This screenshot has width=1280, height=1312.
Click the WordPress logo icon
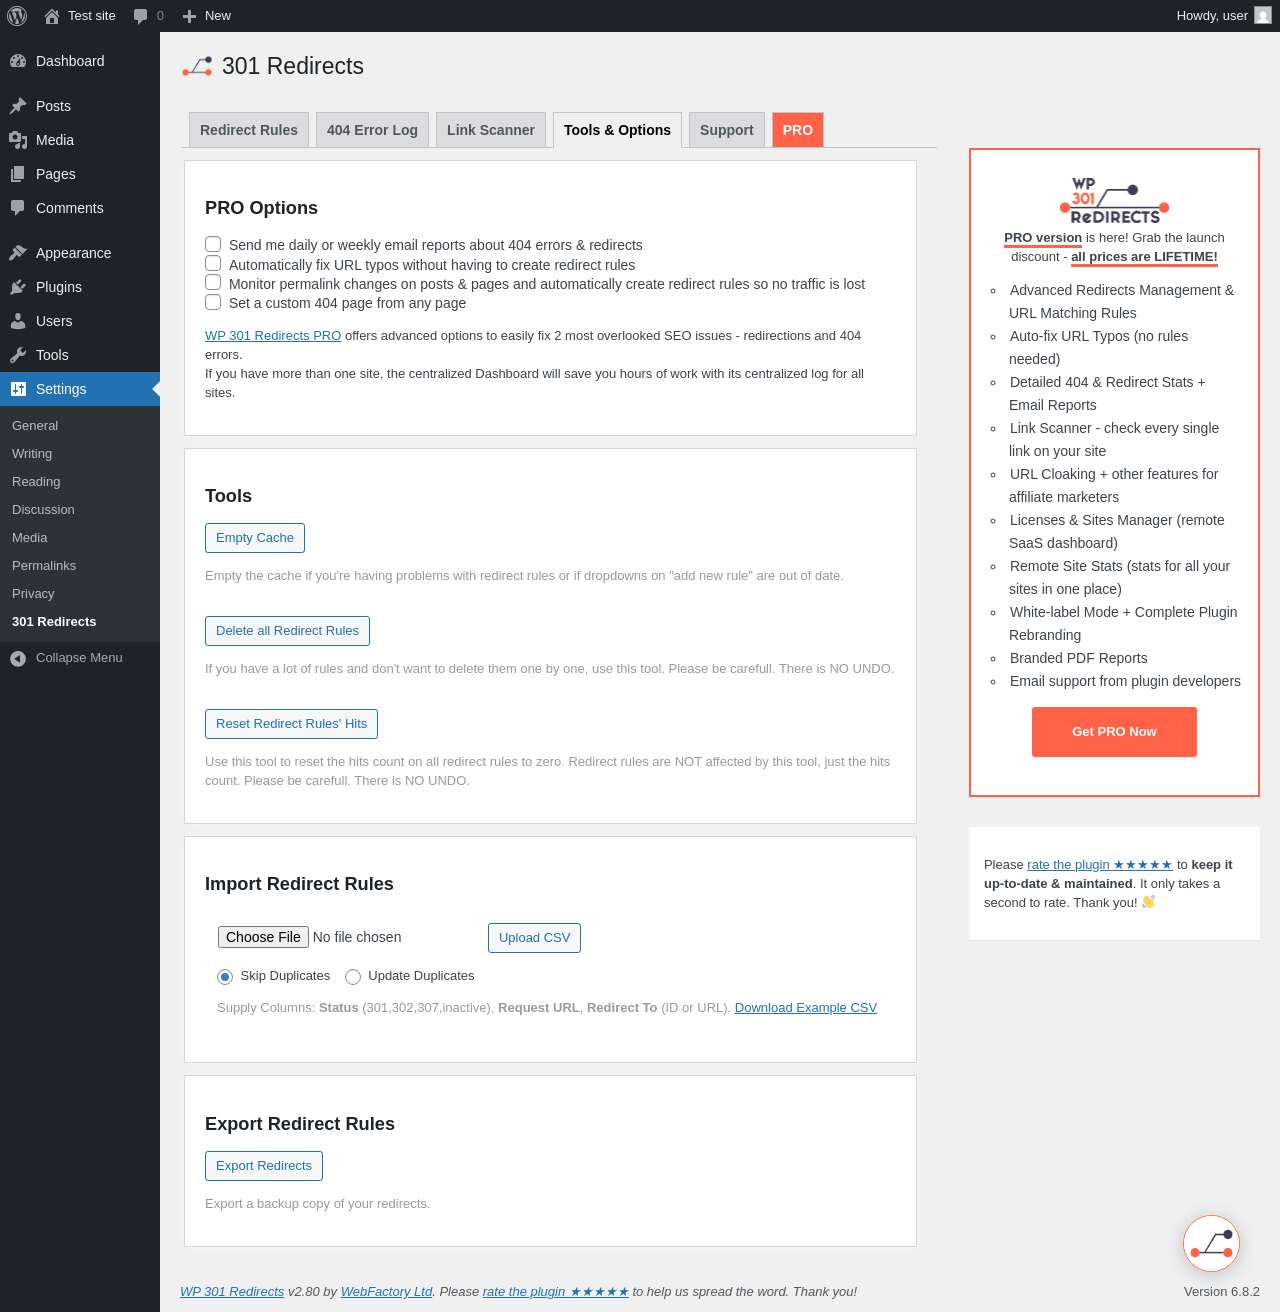(17, 16)
